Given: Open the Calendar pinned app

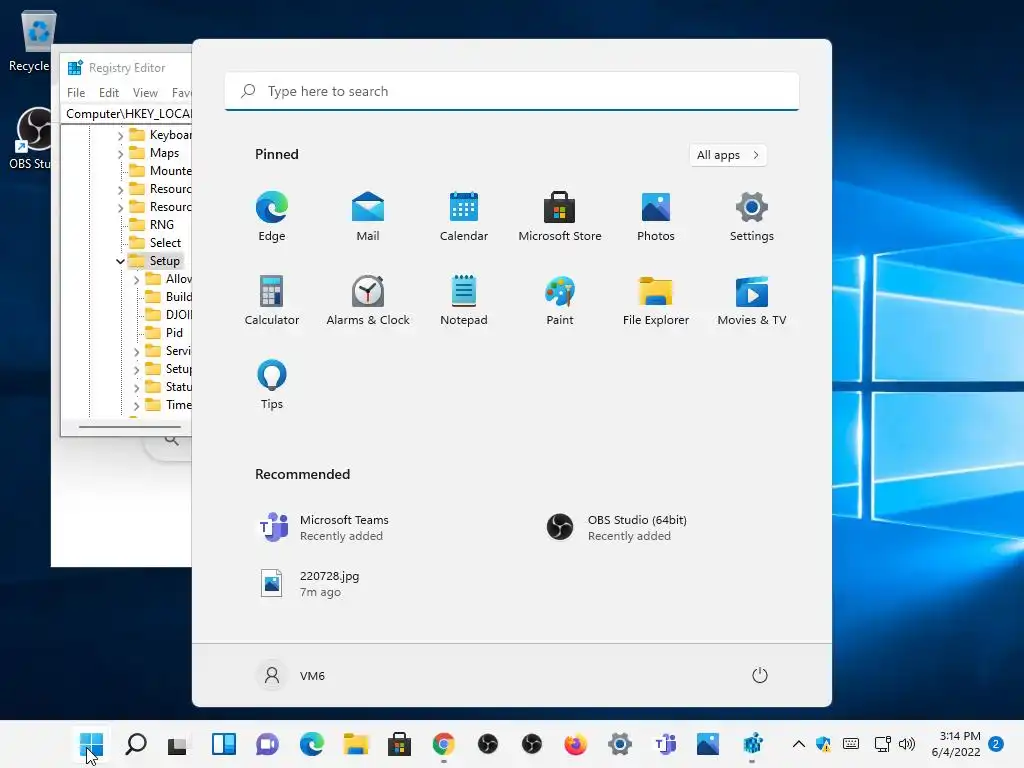Looking at the screenshot, I should pos(464,216).
